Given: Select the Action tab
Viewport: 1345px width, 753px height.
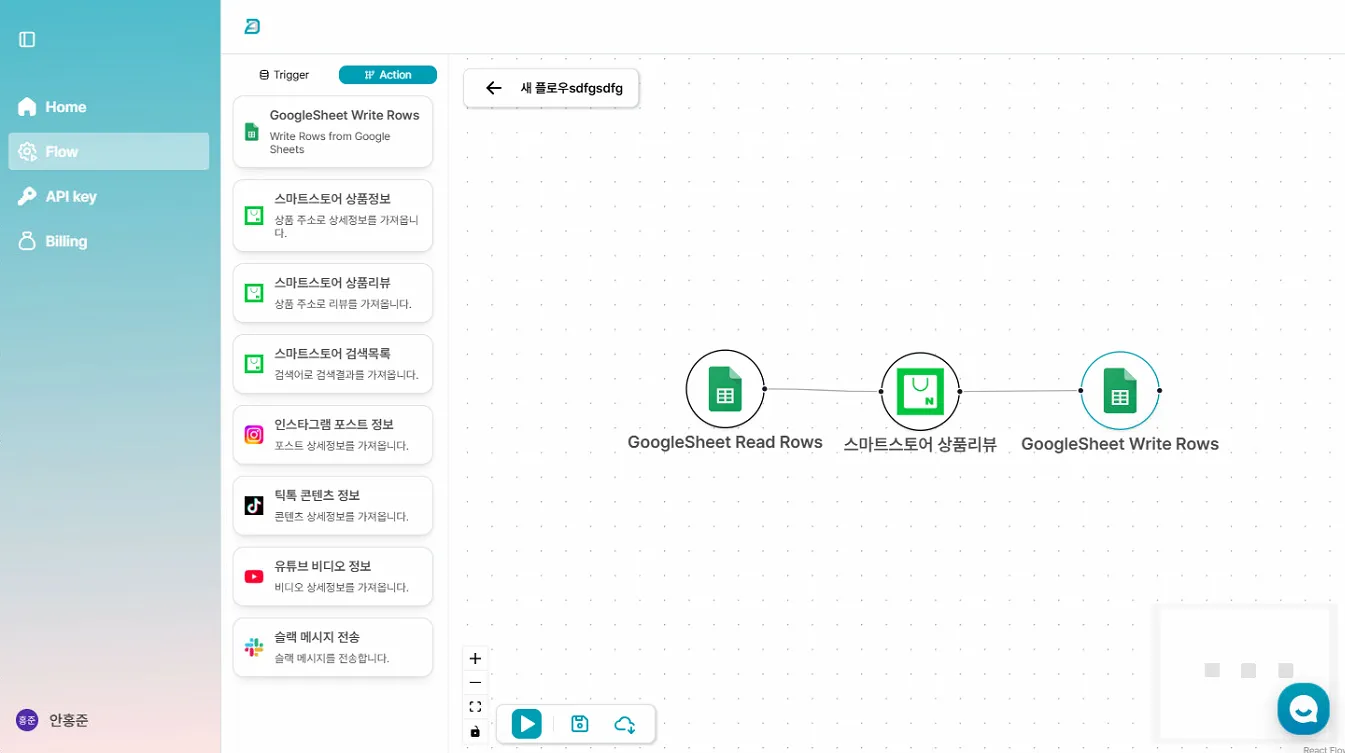Looking at the screenshot, I should (388, 75).
